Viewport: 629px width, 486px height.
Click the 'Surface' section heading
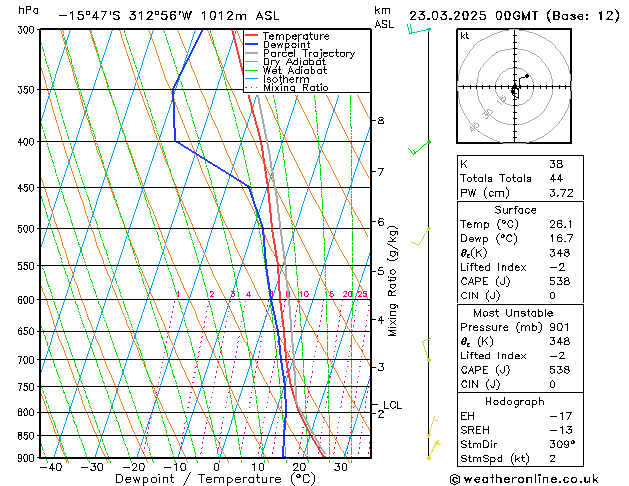(515, 210)
